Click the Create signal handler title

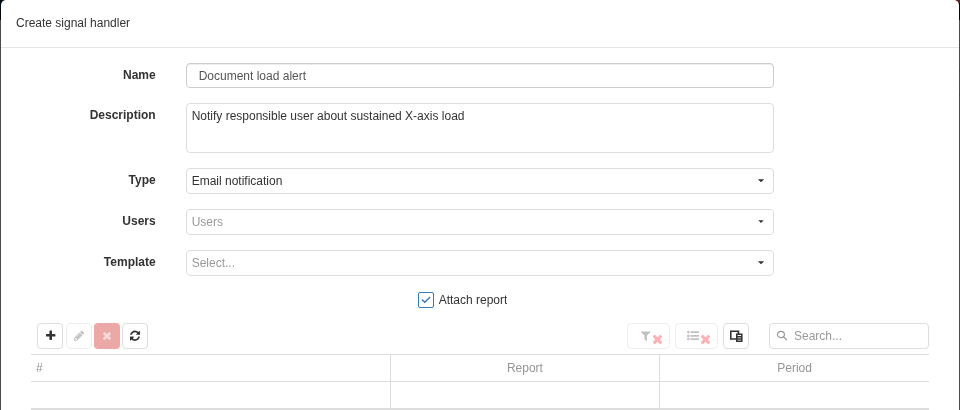[x=73, y=23]
